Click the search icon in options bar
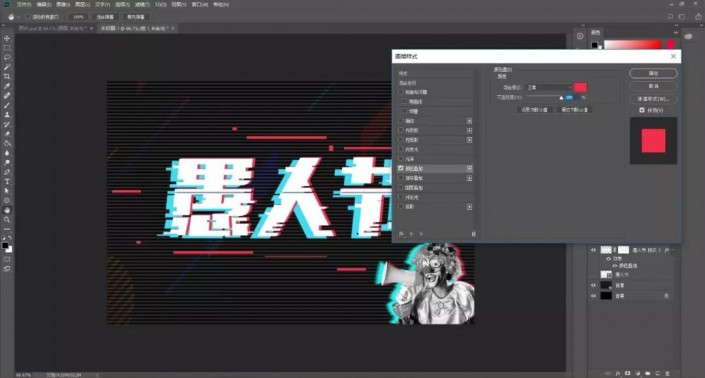This screenshot has width=705, height=378. click(670, 17)
